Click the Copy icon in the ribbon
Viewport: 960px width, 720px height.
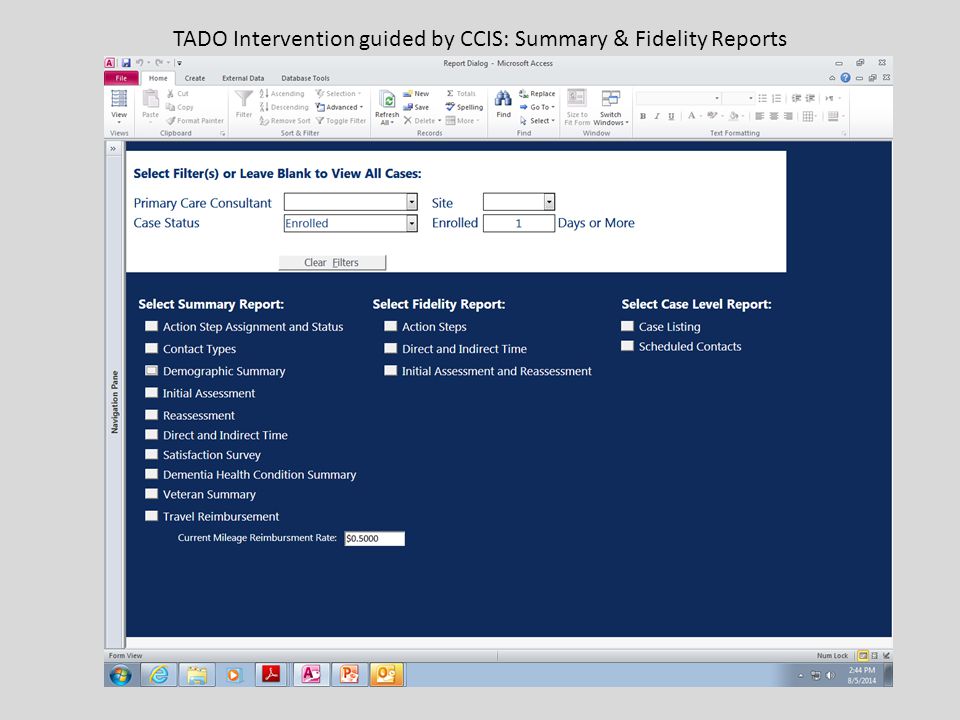[171, 107]
